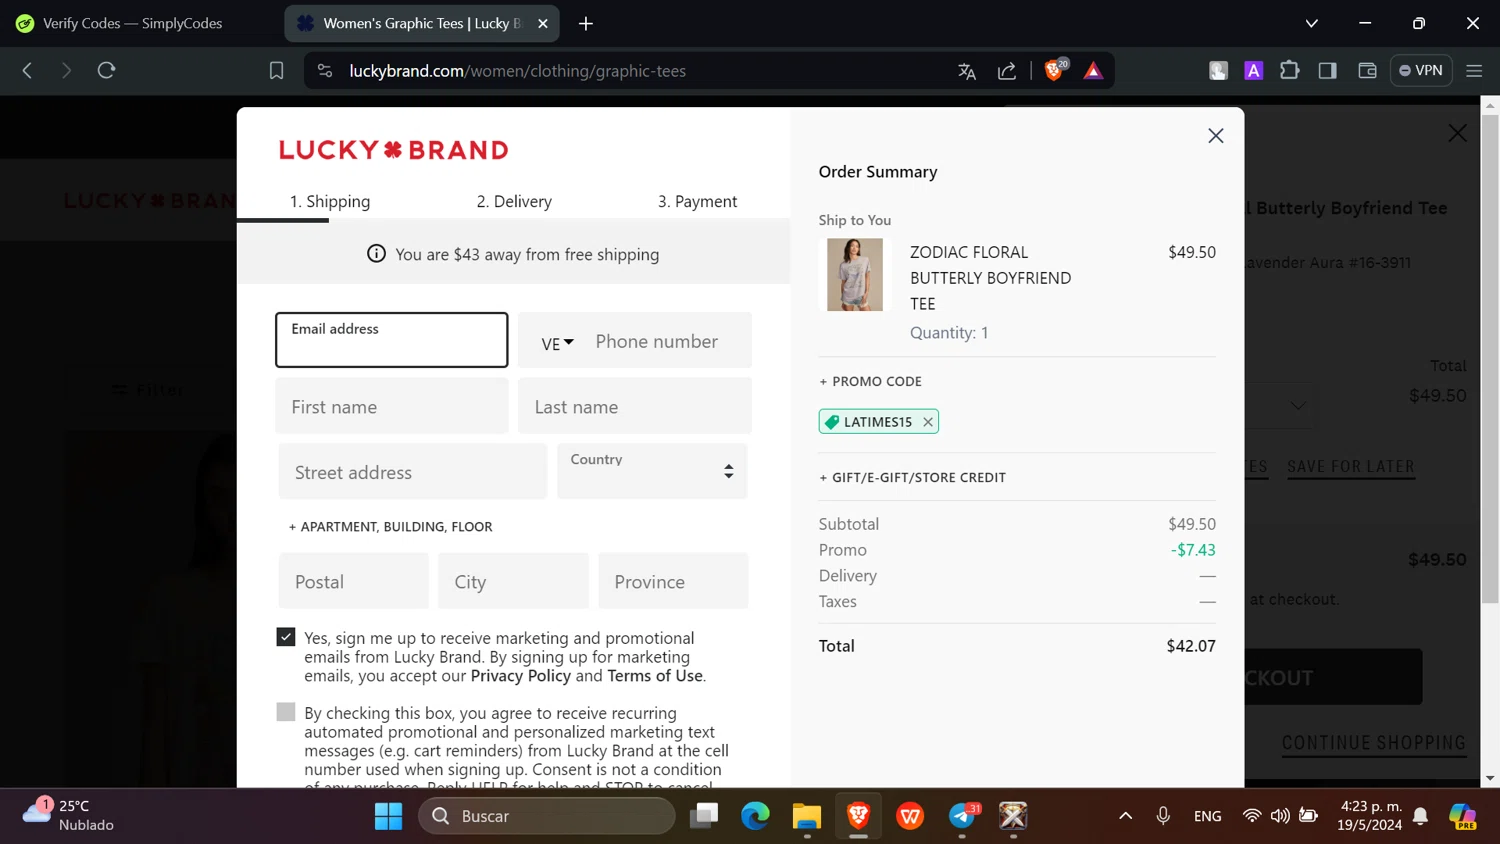Go to the 2. Delivery step
Viewport: 1500px width, 844px height.
pyautogui.click(x=514, y=201)
